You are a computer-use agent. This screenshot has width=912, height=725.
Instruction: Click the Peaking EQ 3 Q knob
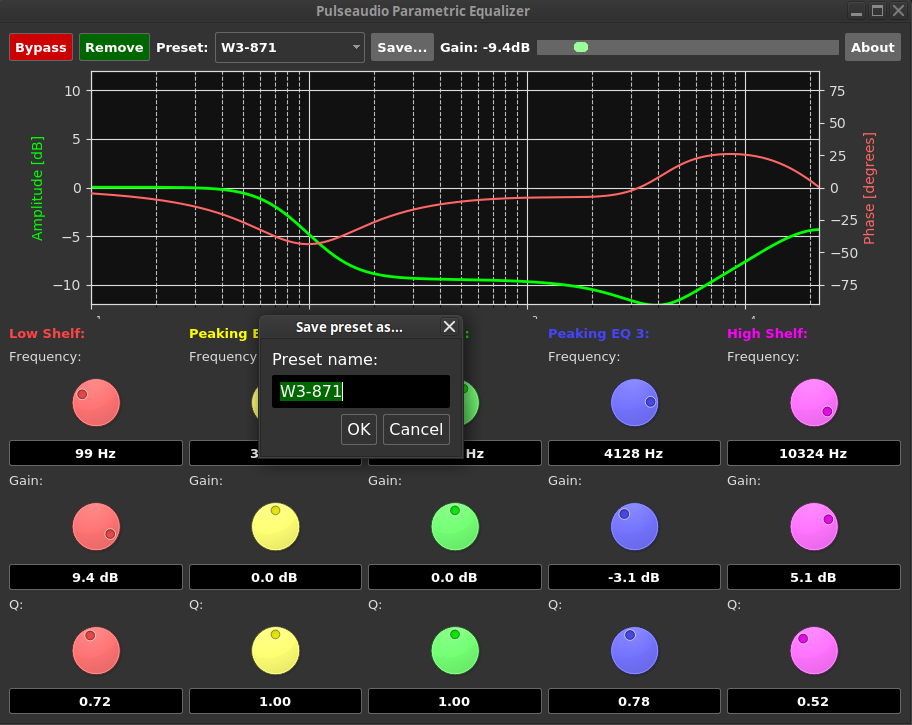point(634,650)
